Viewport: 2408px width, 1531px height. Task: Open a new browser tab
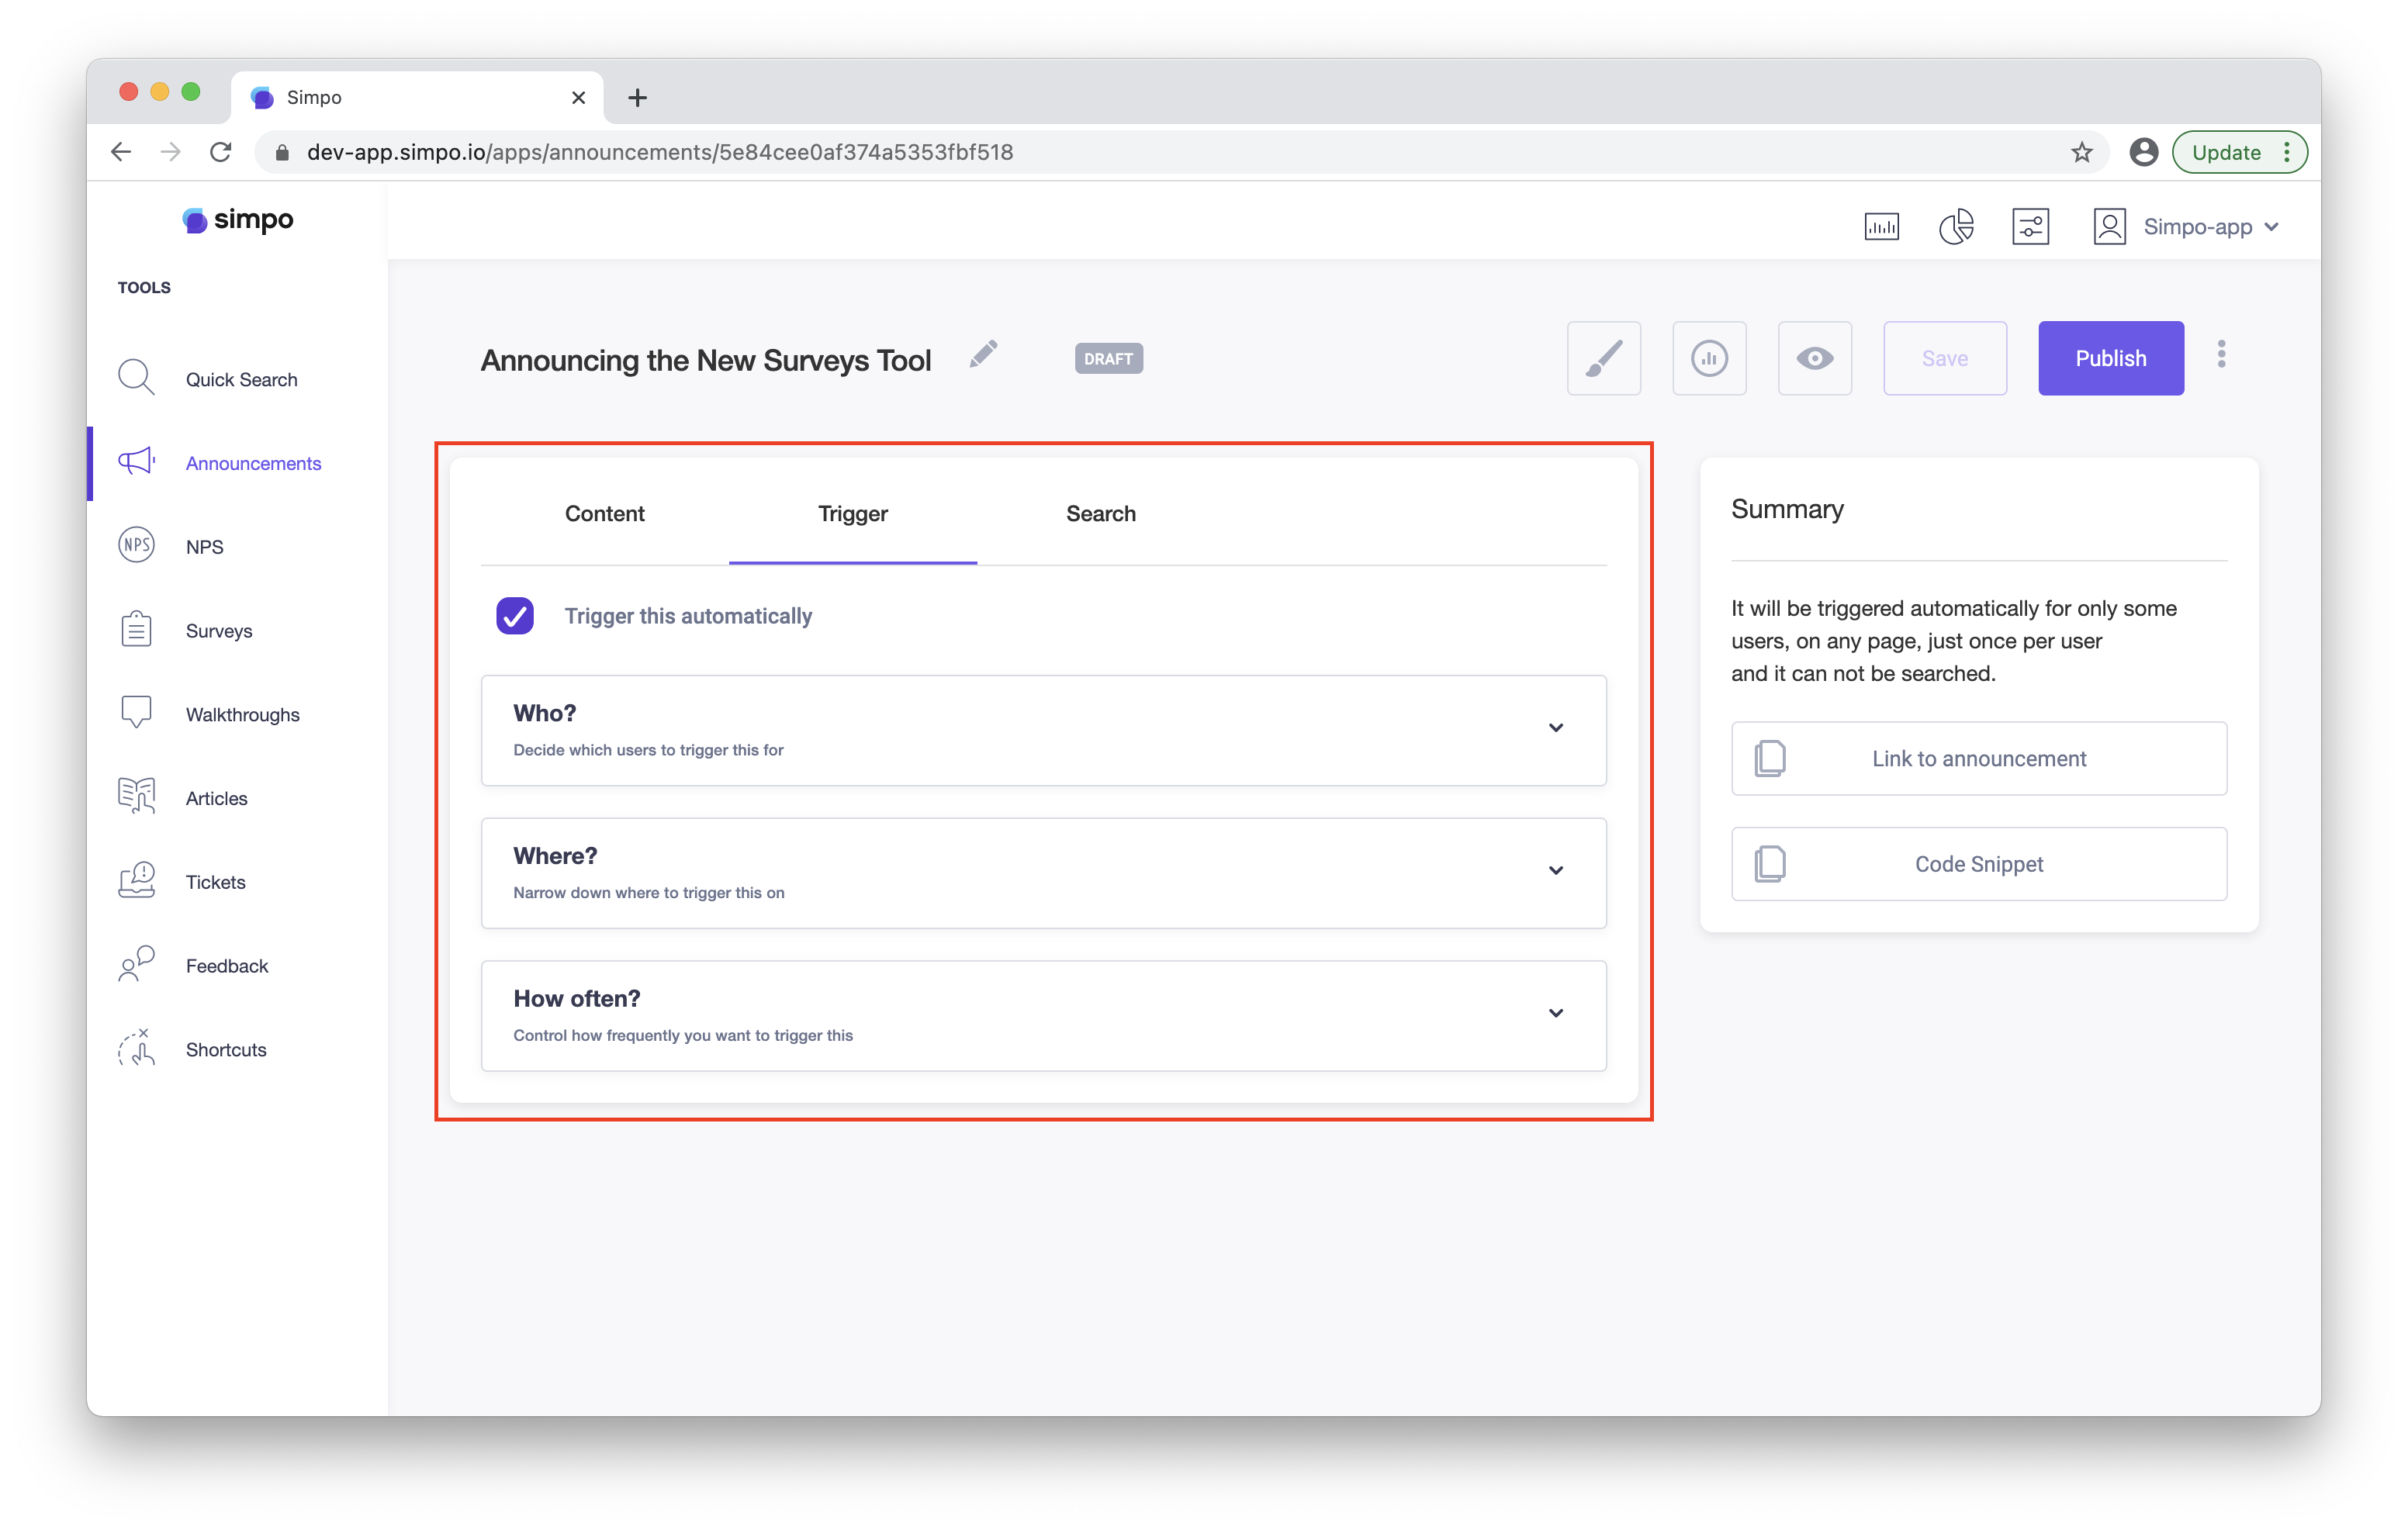pyautogui.click(x=637, y=97)
